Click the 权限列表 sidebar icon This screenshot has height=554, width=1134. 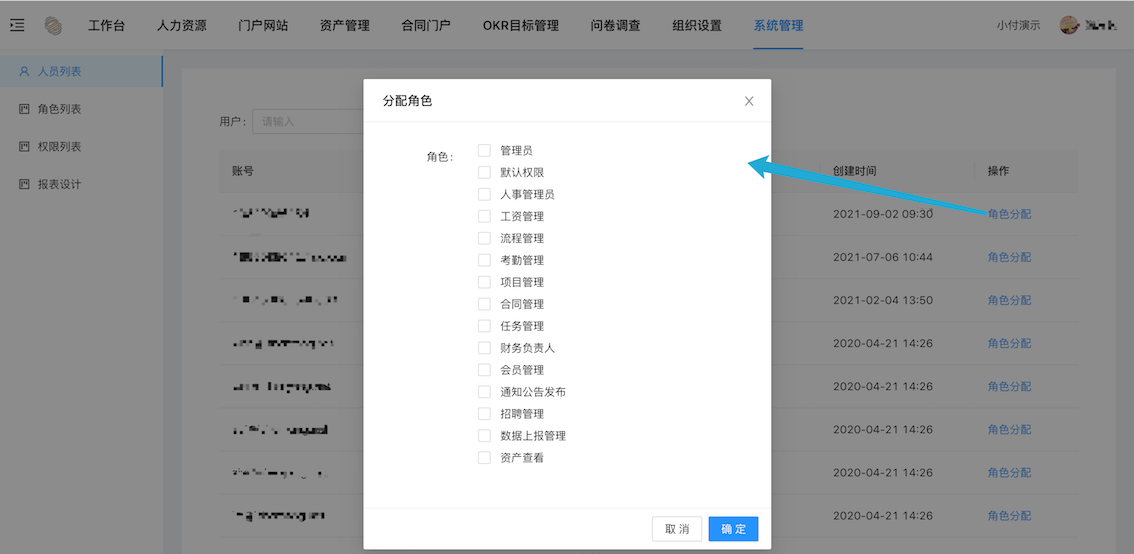coord(24,147)
